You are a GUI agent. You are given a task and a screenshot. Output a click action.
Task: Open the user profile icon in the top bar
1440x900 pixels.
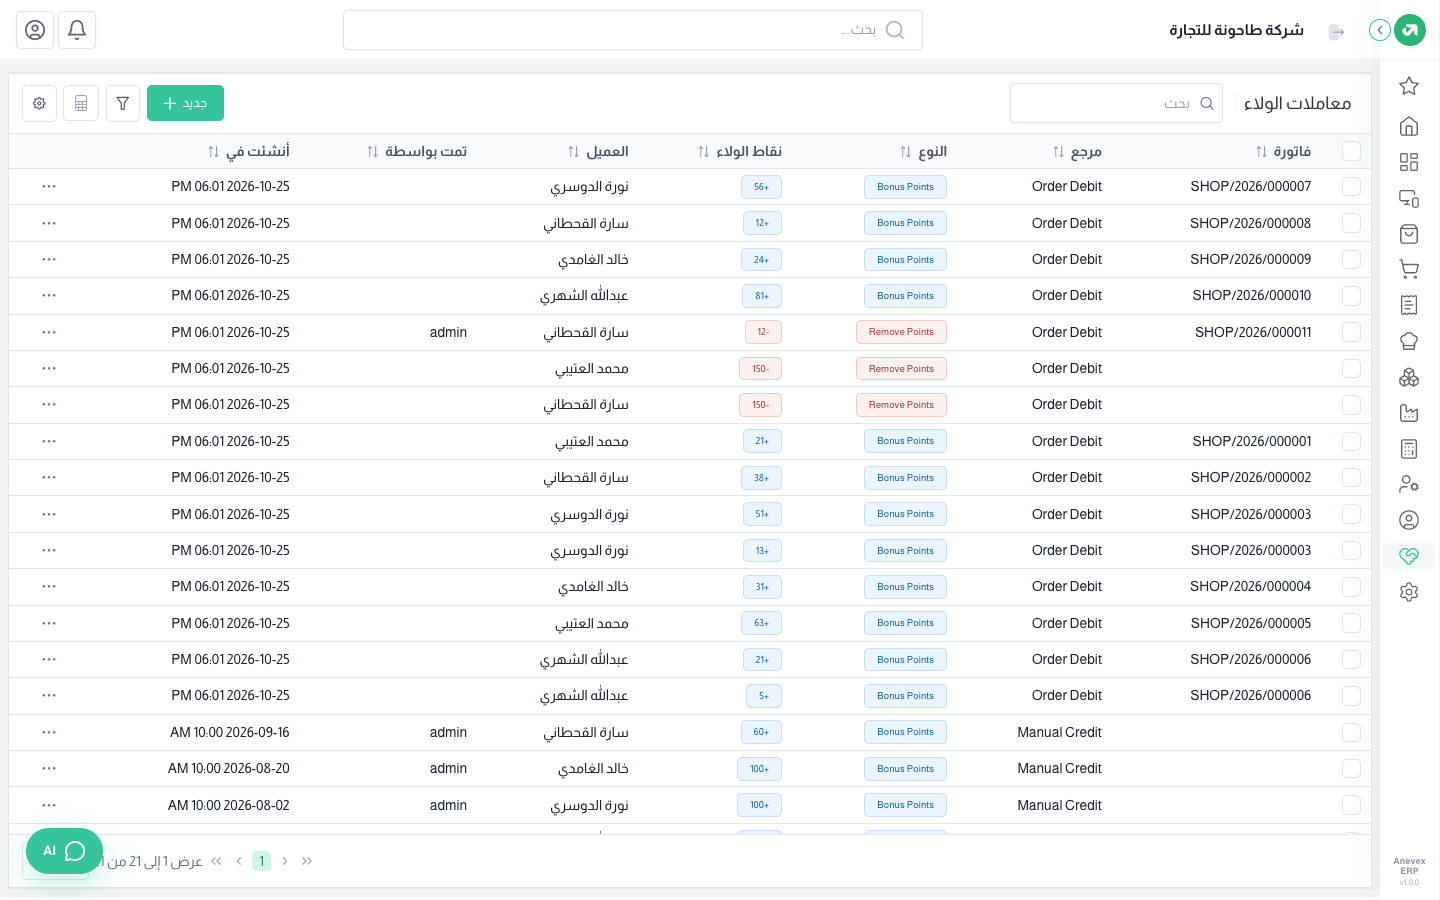pyautogui.click(x=35, y=30)
